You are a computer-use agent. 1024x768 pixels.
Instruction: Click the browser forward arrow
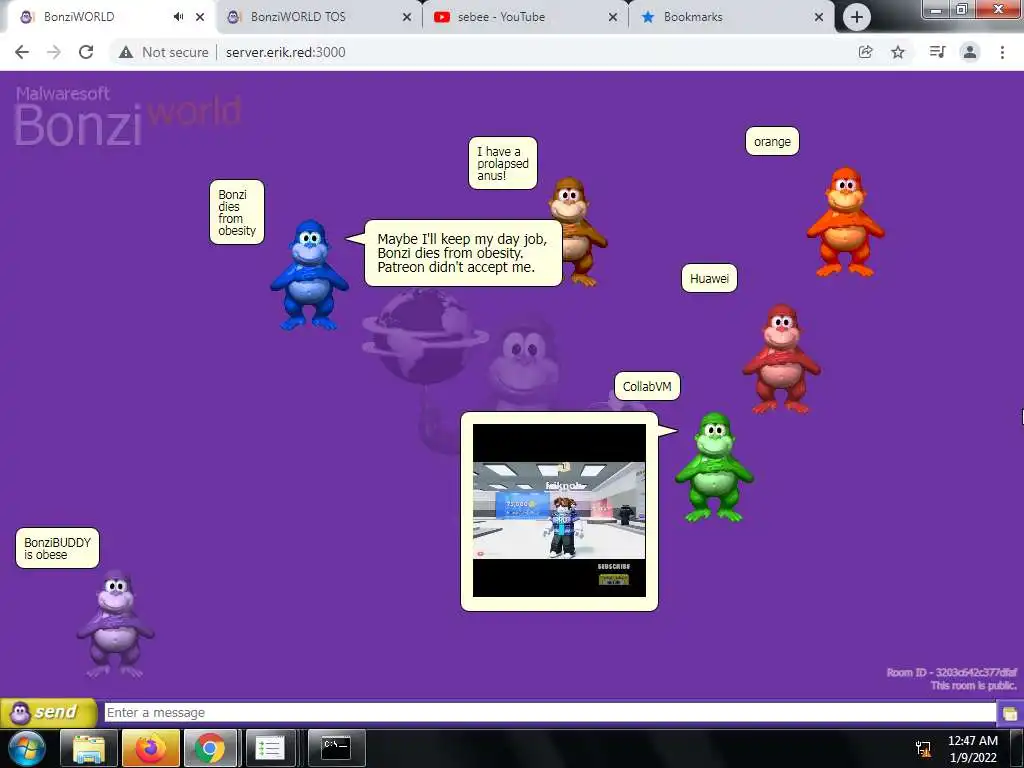point(54,52)
